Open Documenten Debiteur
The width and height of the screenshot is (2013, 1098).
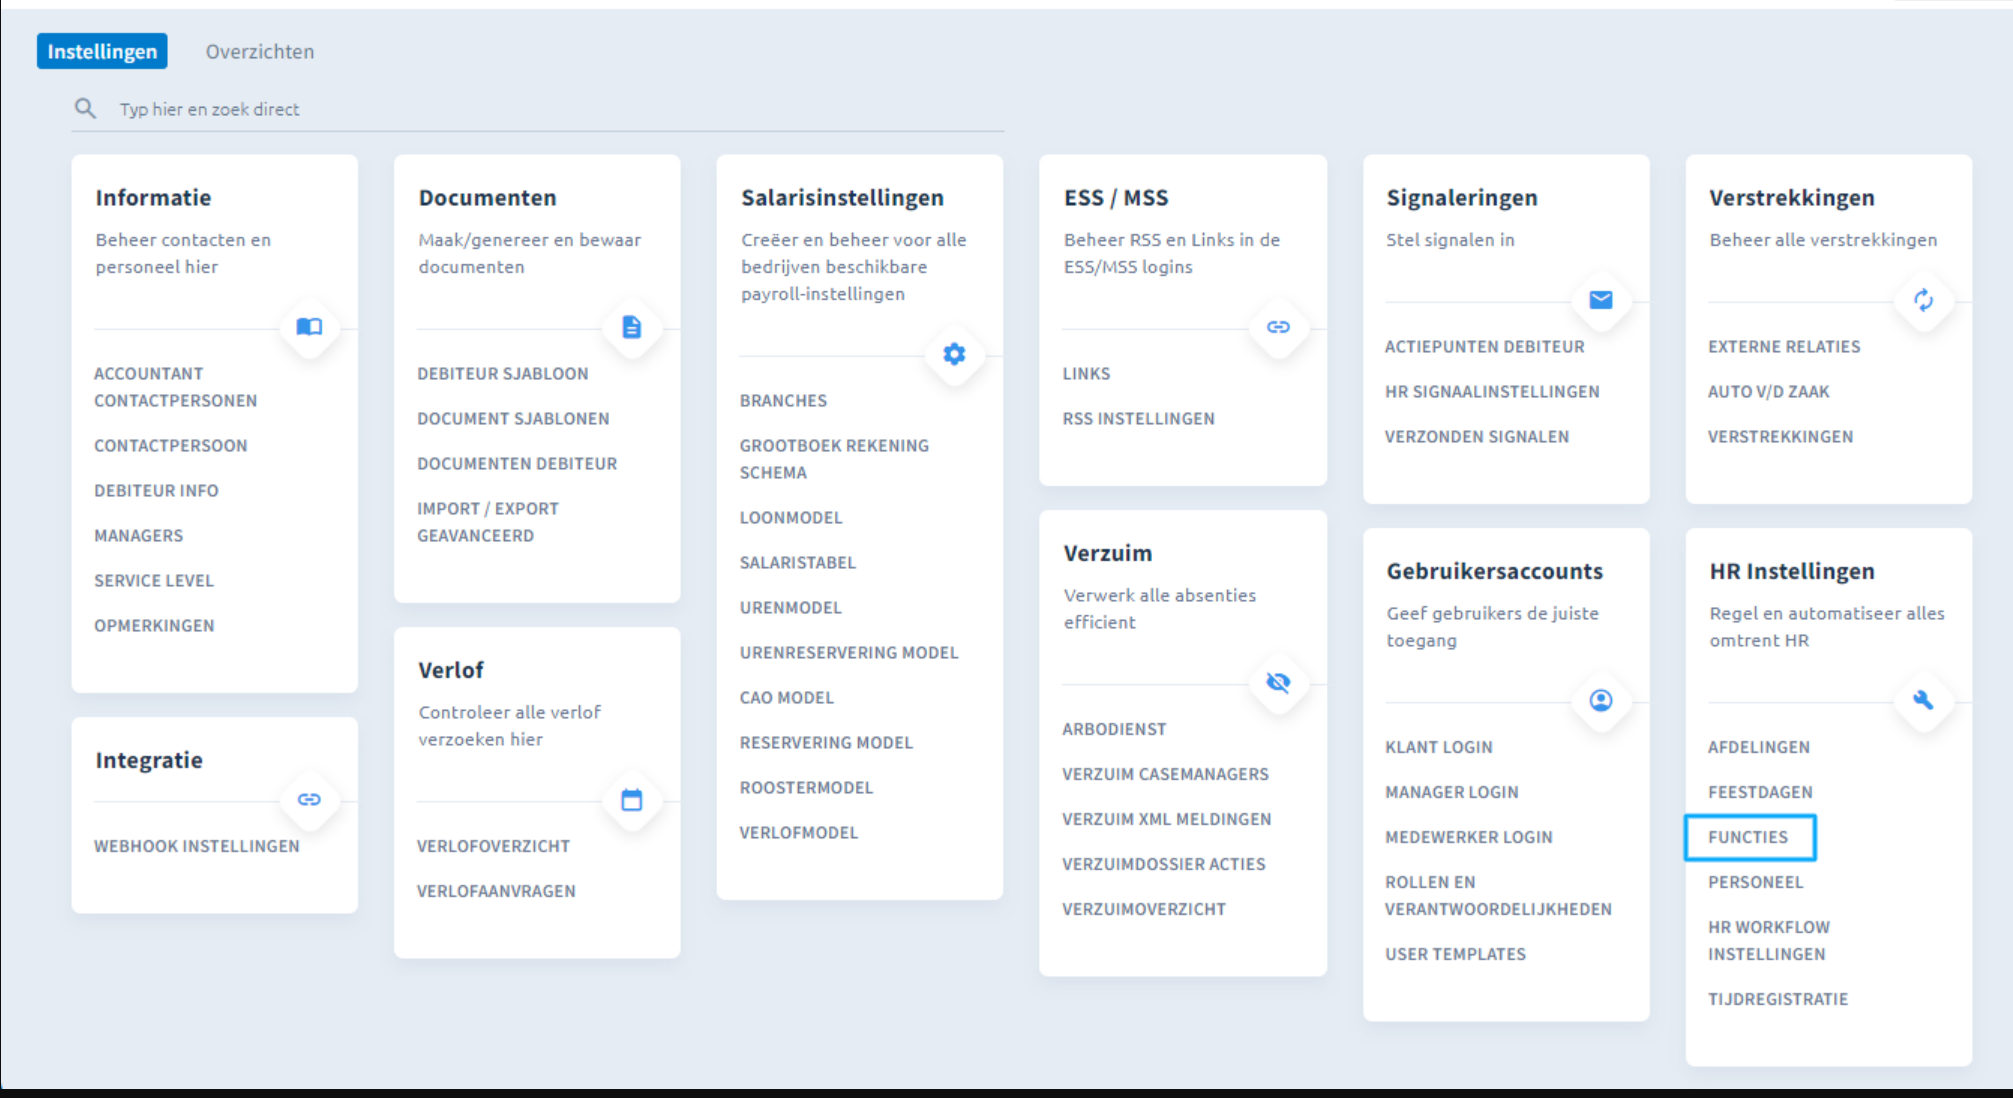coord(517,463)
